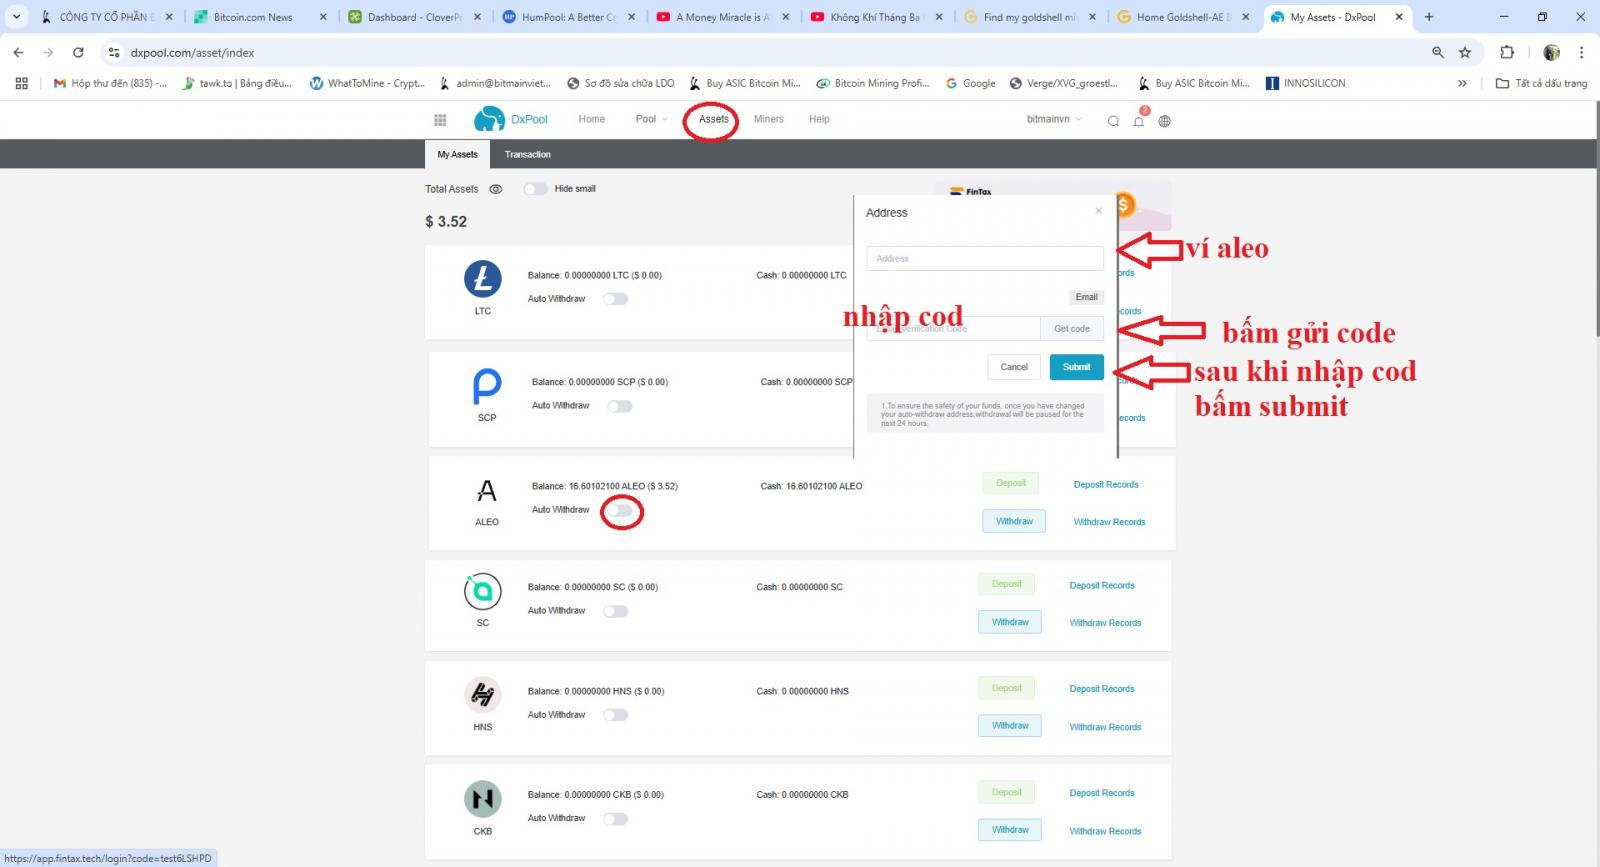Click the browser URL address bar
The width and height of the screenshot is (1600, 867).
pos(770,52)
